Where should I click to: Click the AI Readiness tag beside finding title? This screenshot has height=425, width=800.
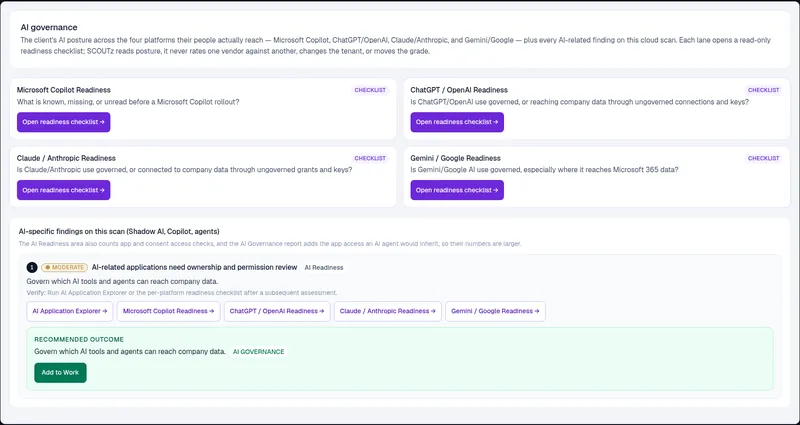pyautogui.click(x=324, y=267)
